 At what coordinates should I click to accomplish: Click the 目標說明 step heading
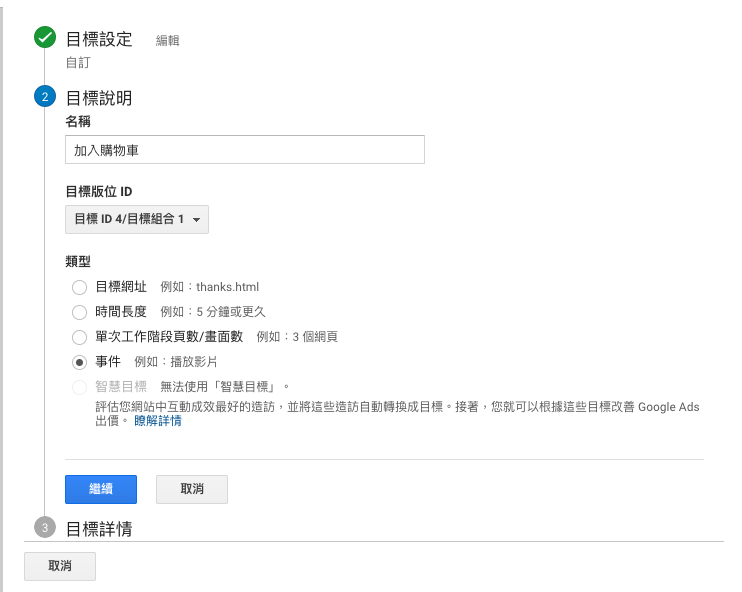(x=99, y=98)
